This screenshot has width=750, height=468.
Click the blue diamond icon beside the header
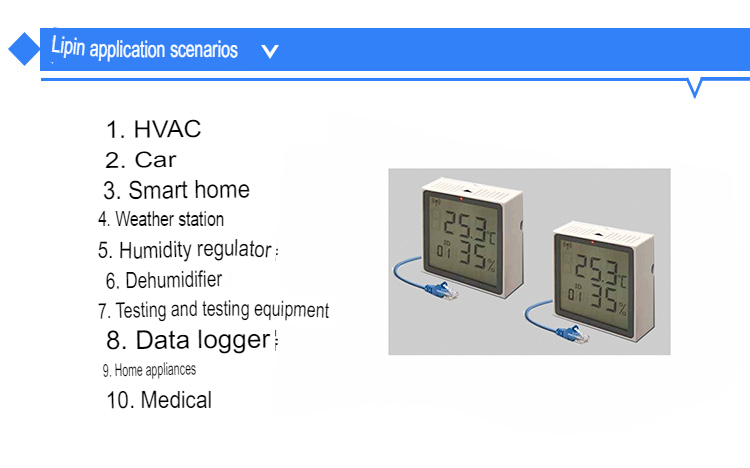tap(24, 49)
